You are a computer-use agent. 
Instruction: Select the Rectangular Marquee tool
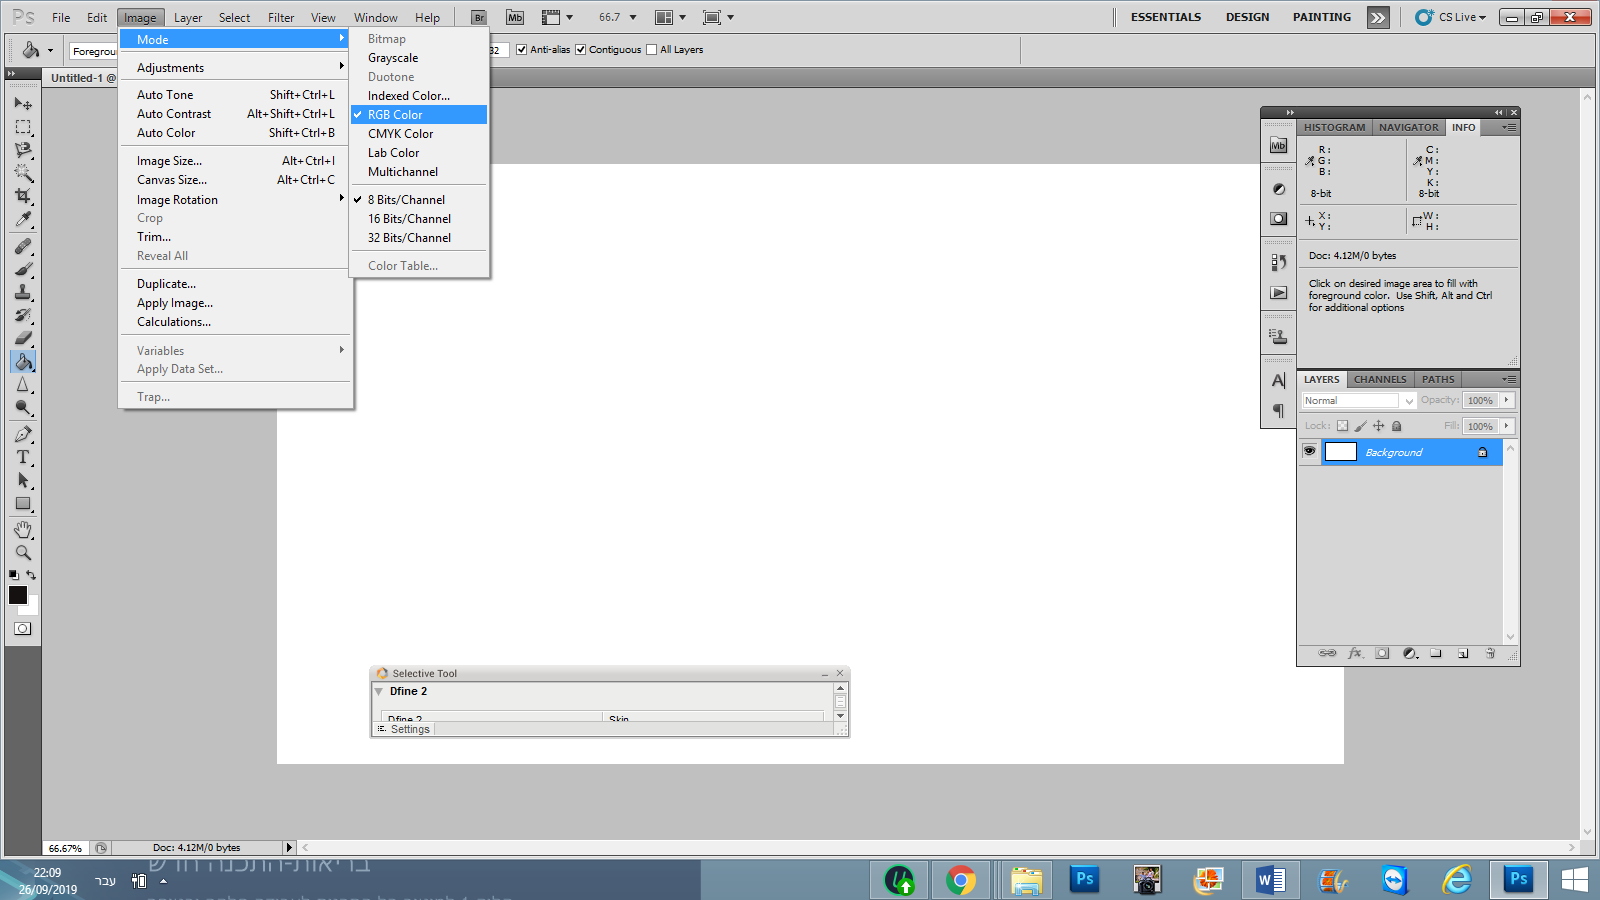click(x=23, y=127)
